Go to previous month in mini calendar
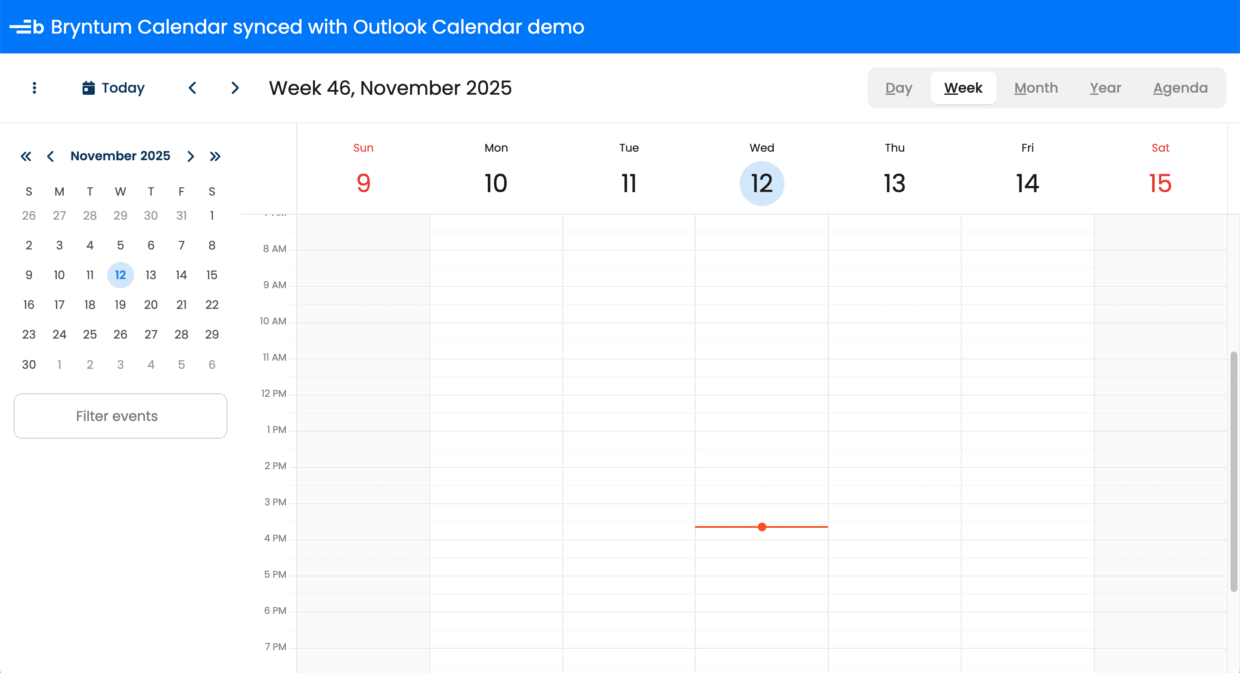 coord(50,156)
